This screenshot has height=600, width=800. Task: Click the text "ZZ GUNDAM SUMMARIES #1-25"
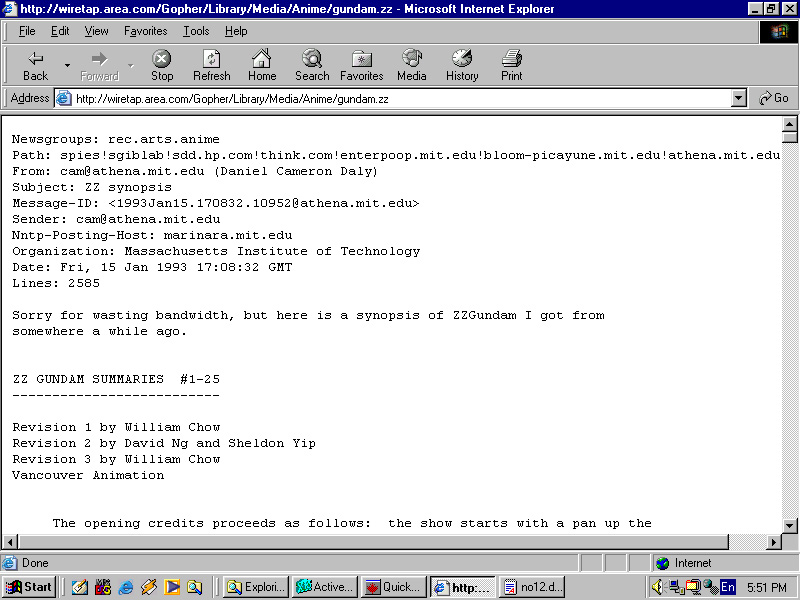click(116, 379)
